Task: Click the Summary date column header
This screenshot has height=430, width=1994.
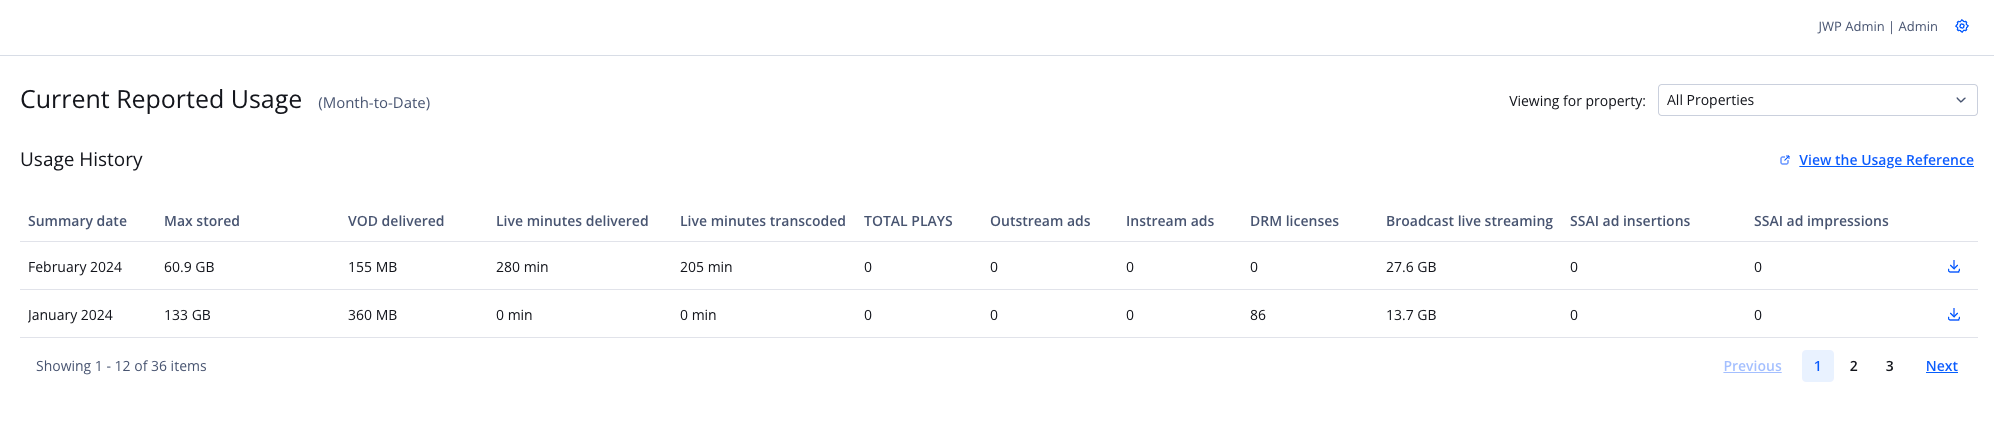Action: click(77, 221)
